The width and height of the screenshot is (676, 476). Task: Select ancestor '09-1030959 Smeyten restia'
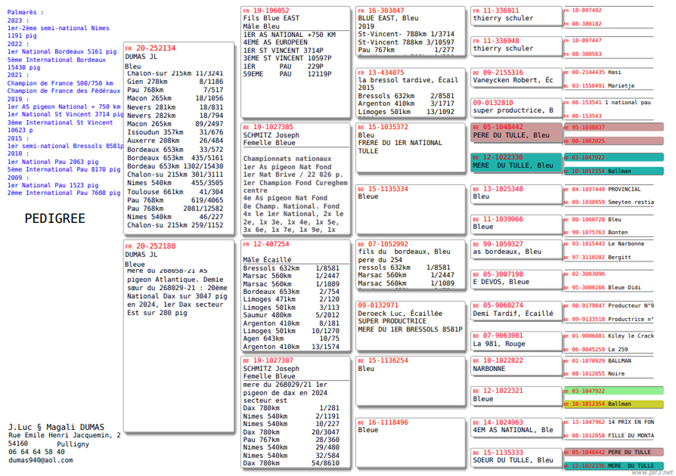[x=609, y=202]
